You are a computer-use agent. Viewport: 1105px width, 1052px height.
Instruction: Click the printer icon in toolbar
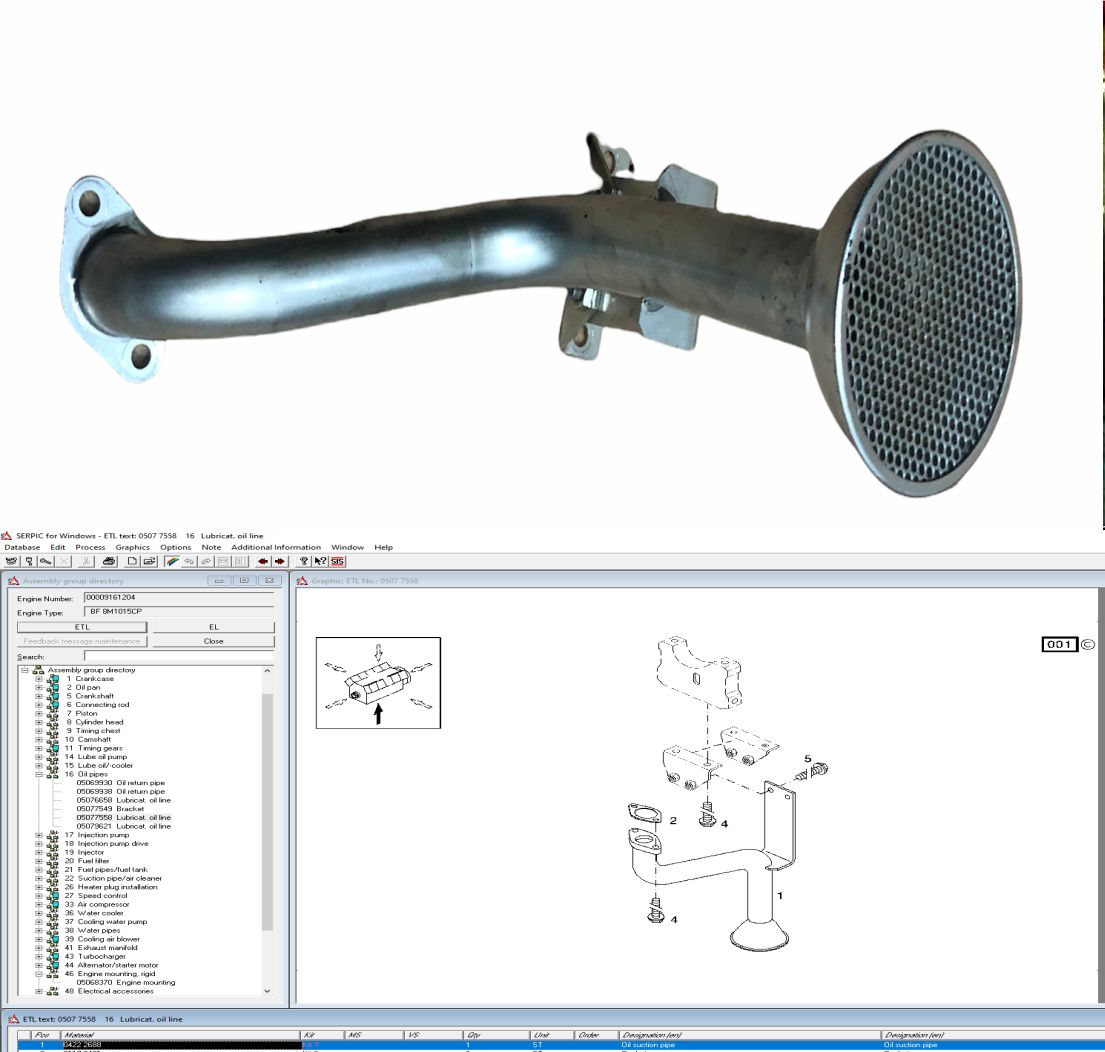109,562
